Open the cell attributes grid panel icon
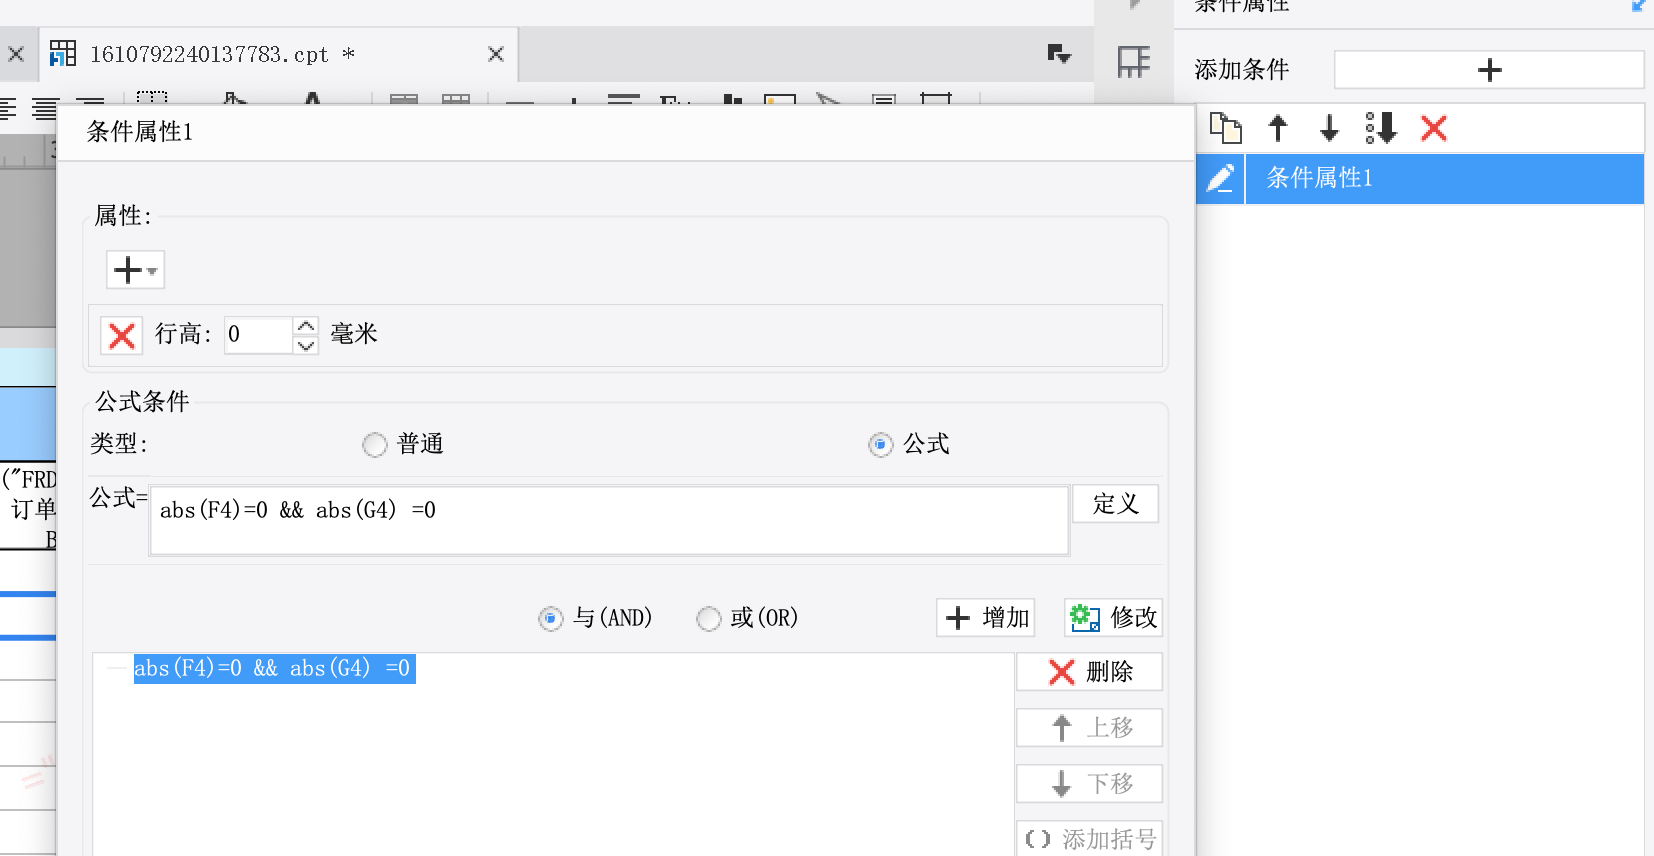Viewport: 1654px width, 856px height. 1134,62
